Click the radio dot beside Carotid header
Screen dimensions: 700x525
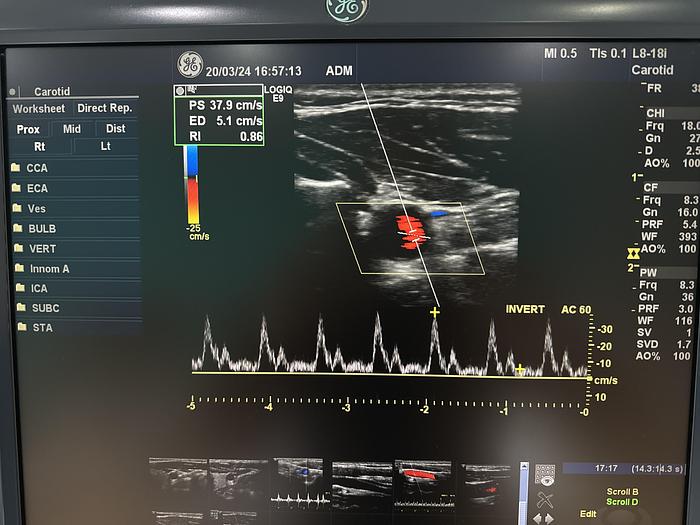pos(12,92)
